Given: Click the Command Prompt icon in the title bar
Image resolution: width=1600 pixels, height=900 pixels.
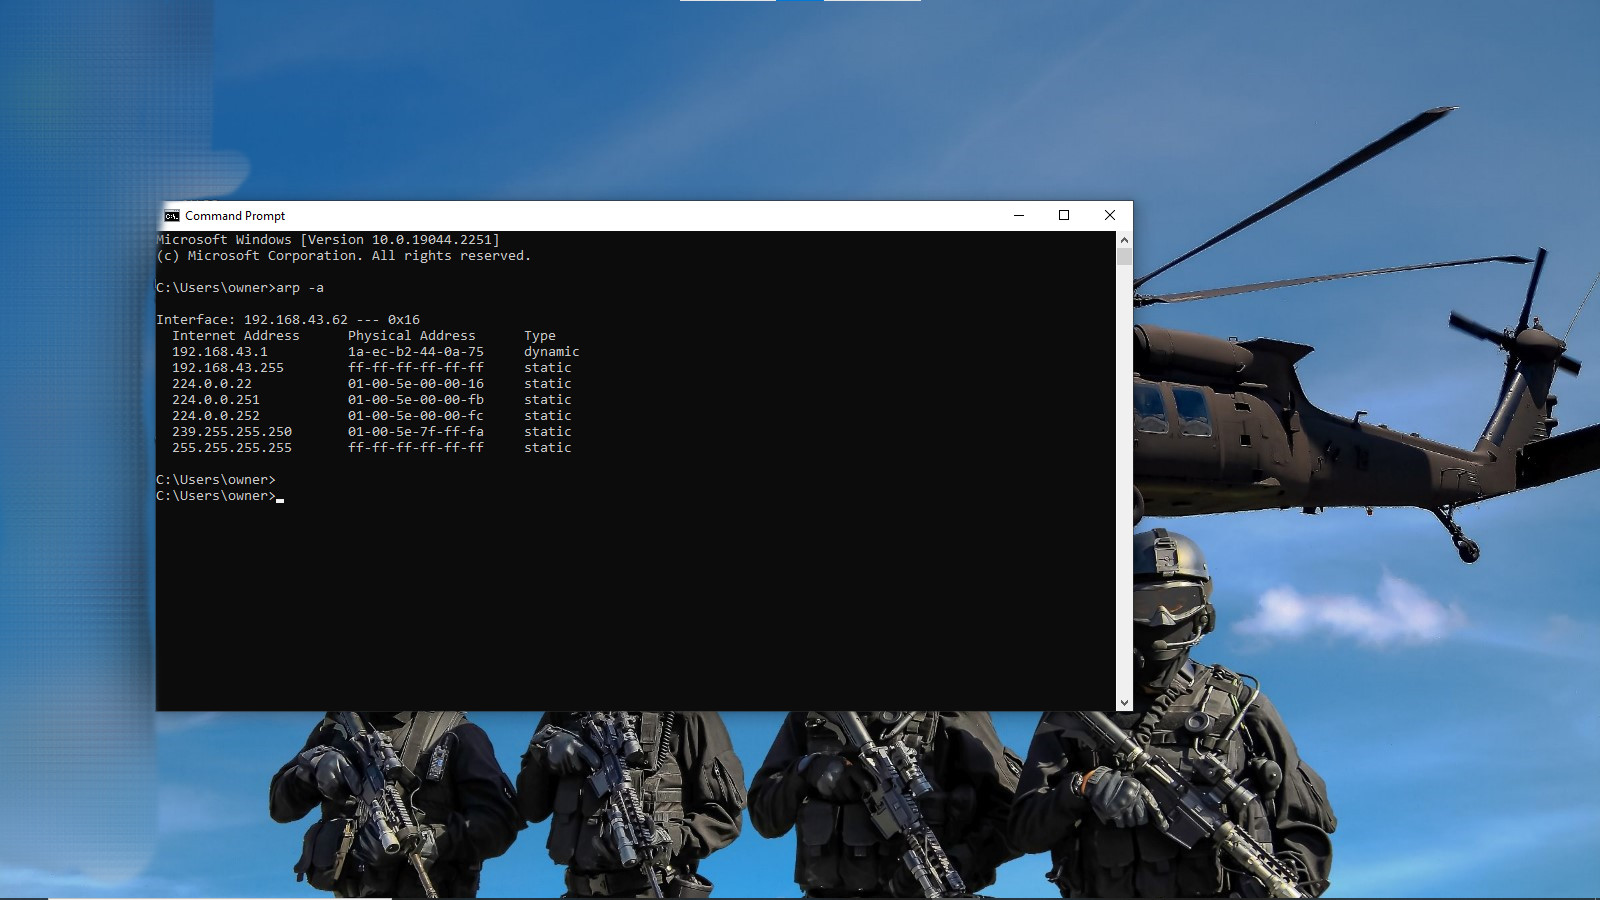Looking at the screenshot, I should pos(170,215).
